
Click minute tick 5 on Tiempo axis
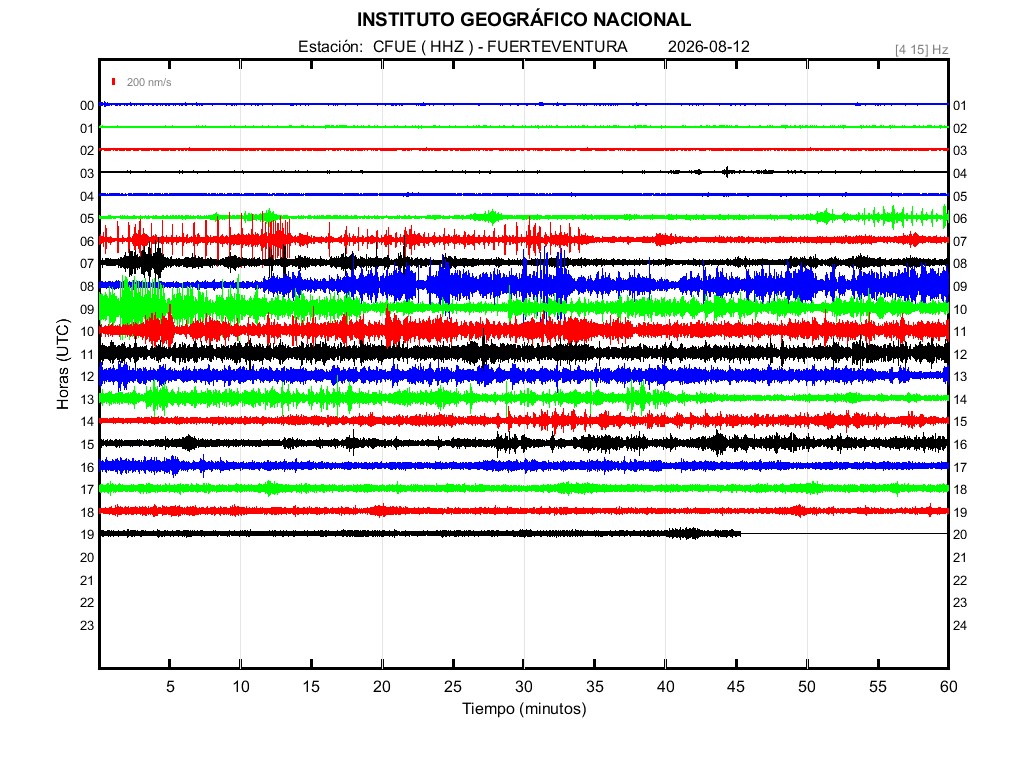tap(170, 686)
